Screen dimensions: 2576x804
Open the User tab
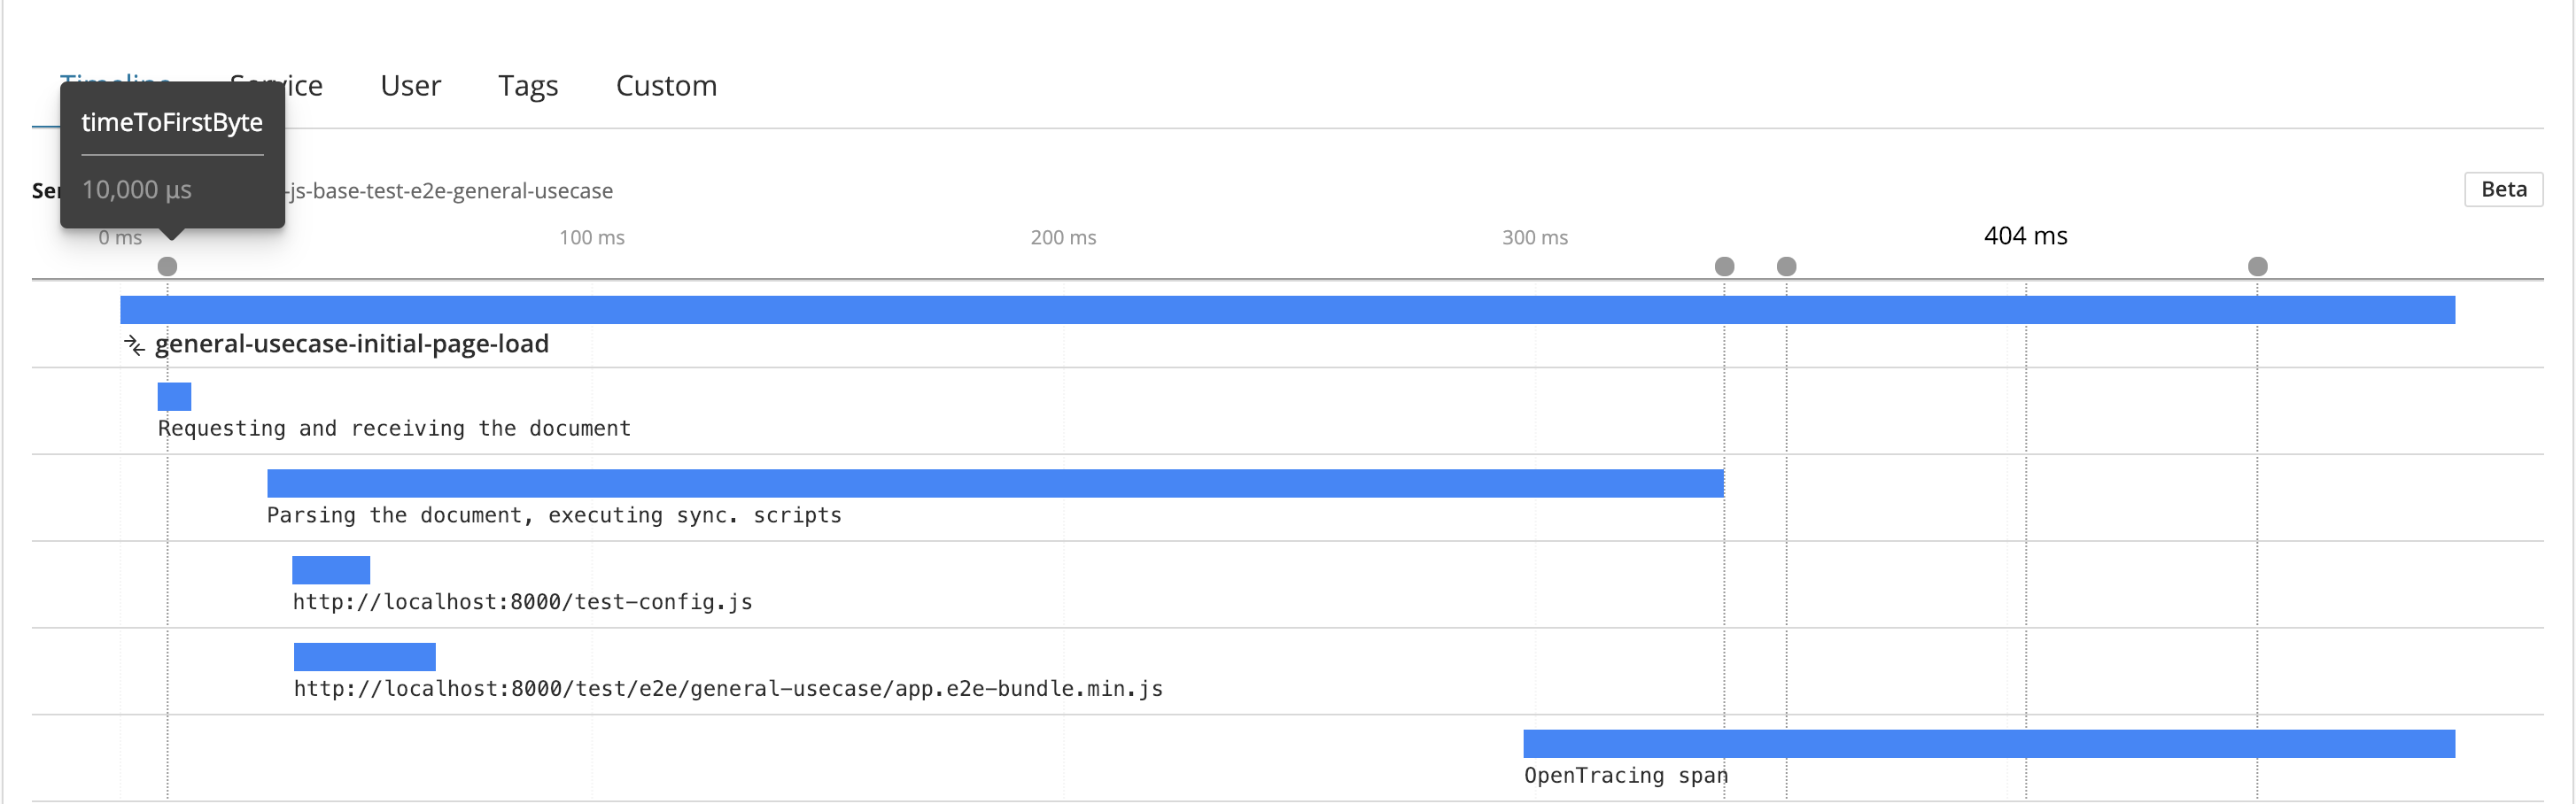tap(411, 85)
